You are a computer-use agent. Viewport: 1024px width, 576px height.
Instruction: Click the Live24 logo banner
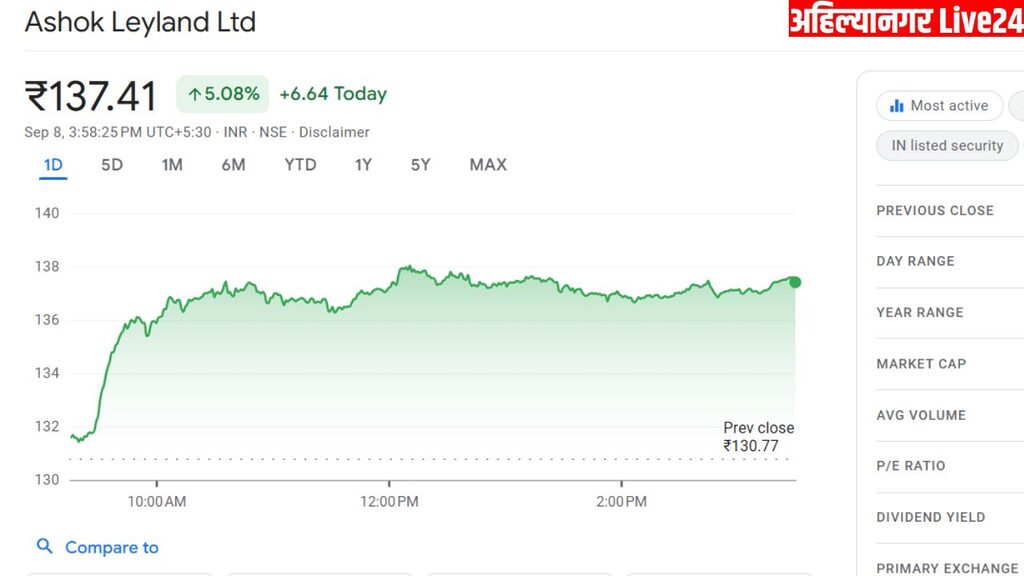point(905,19)
